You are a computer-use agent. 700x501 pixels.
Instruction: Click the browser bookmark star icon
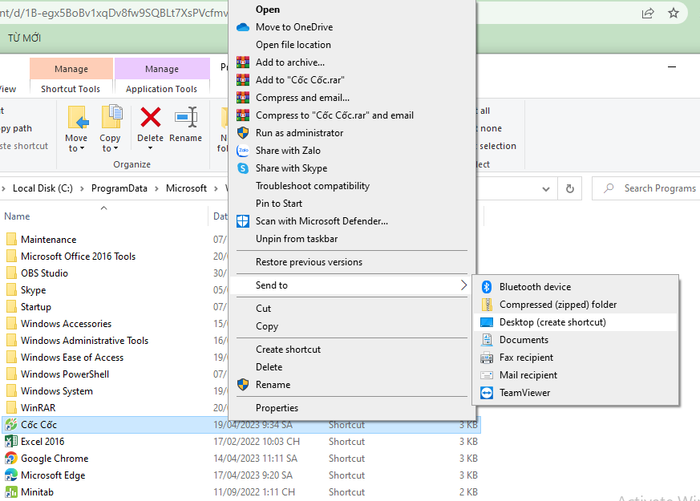point(673,13)
